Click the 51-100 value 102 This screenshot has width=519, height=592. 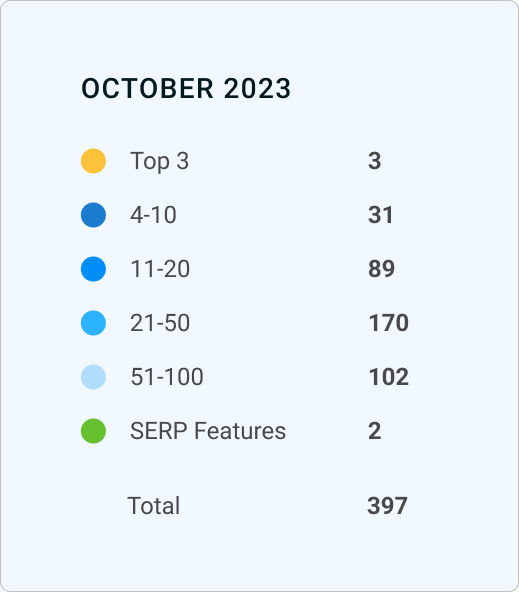(389, 377)
